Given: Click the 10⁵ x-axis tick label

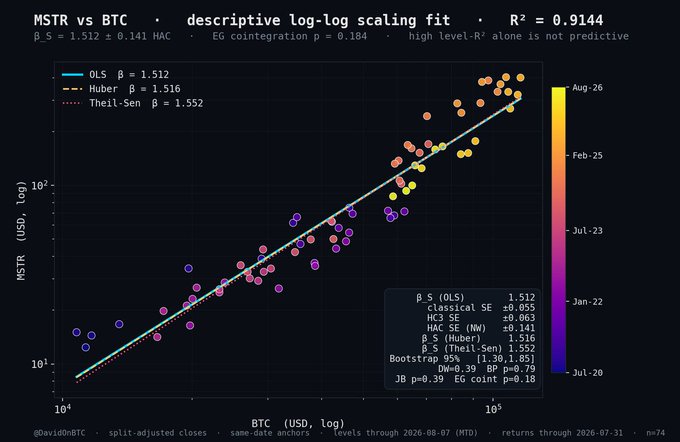Looking at the screenshot, I should (x=493, y=409).
